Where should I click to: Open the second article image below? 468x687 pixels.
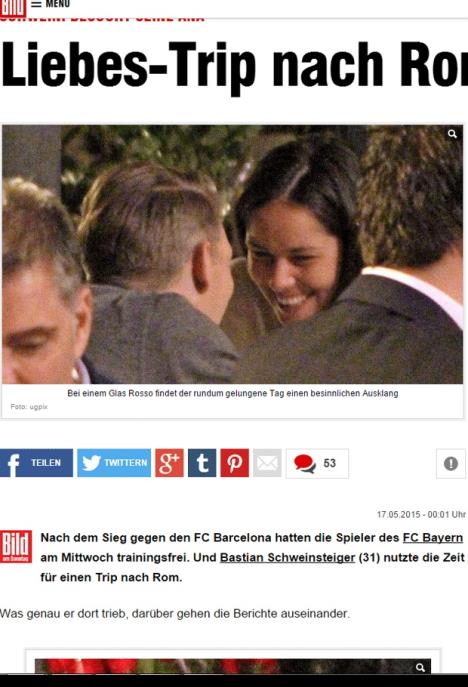[232, 666]
